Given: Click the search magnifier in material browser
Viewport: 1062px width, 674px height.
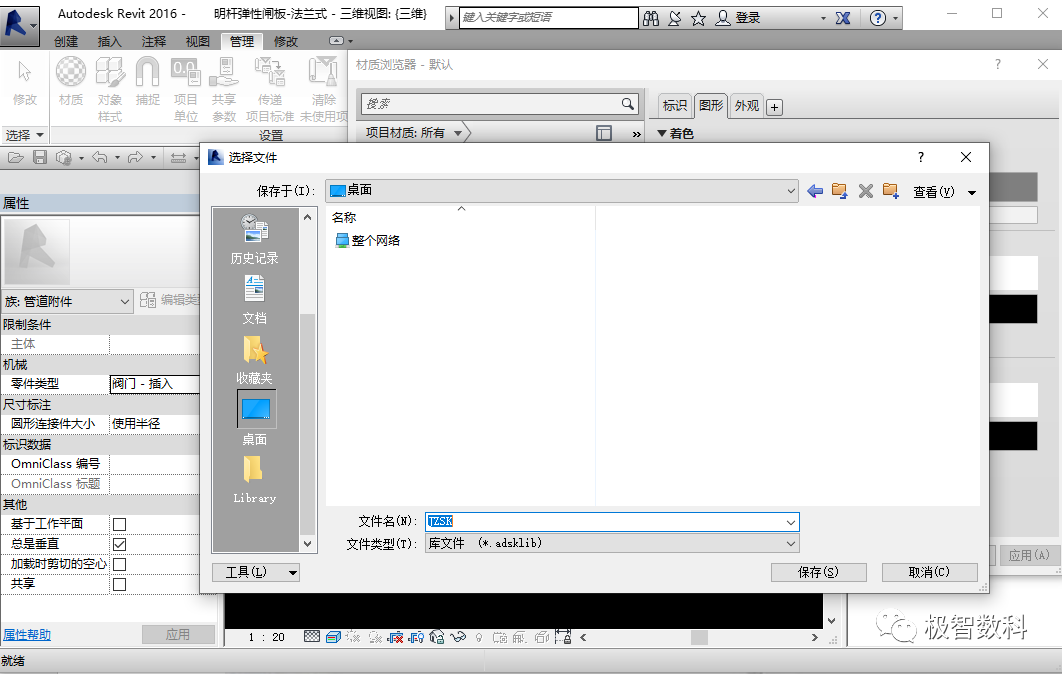Looking at the screenshot, I should (x=628, y=104).
